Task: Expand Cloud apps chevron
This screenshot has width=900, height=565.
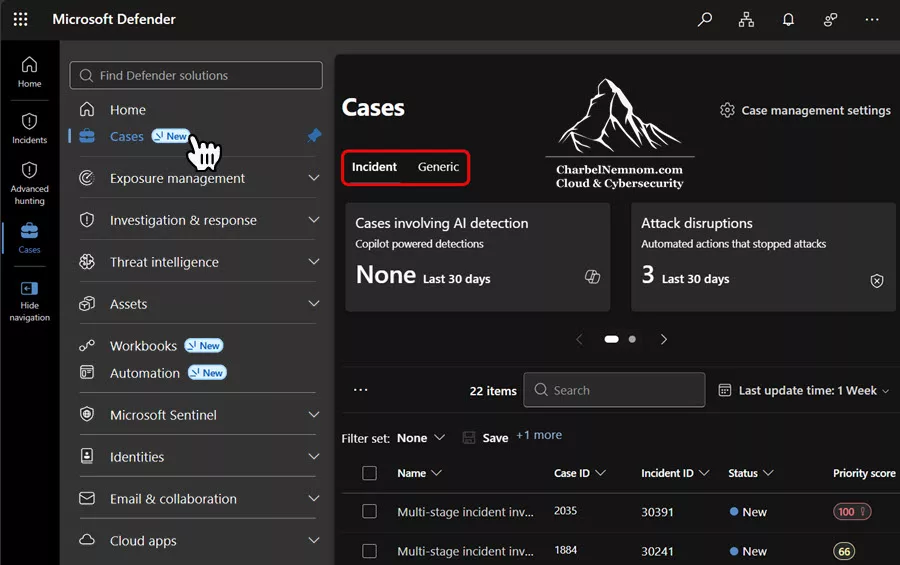Action: click(x=313, y=540)
